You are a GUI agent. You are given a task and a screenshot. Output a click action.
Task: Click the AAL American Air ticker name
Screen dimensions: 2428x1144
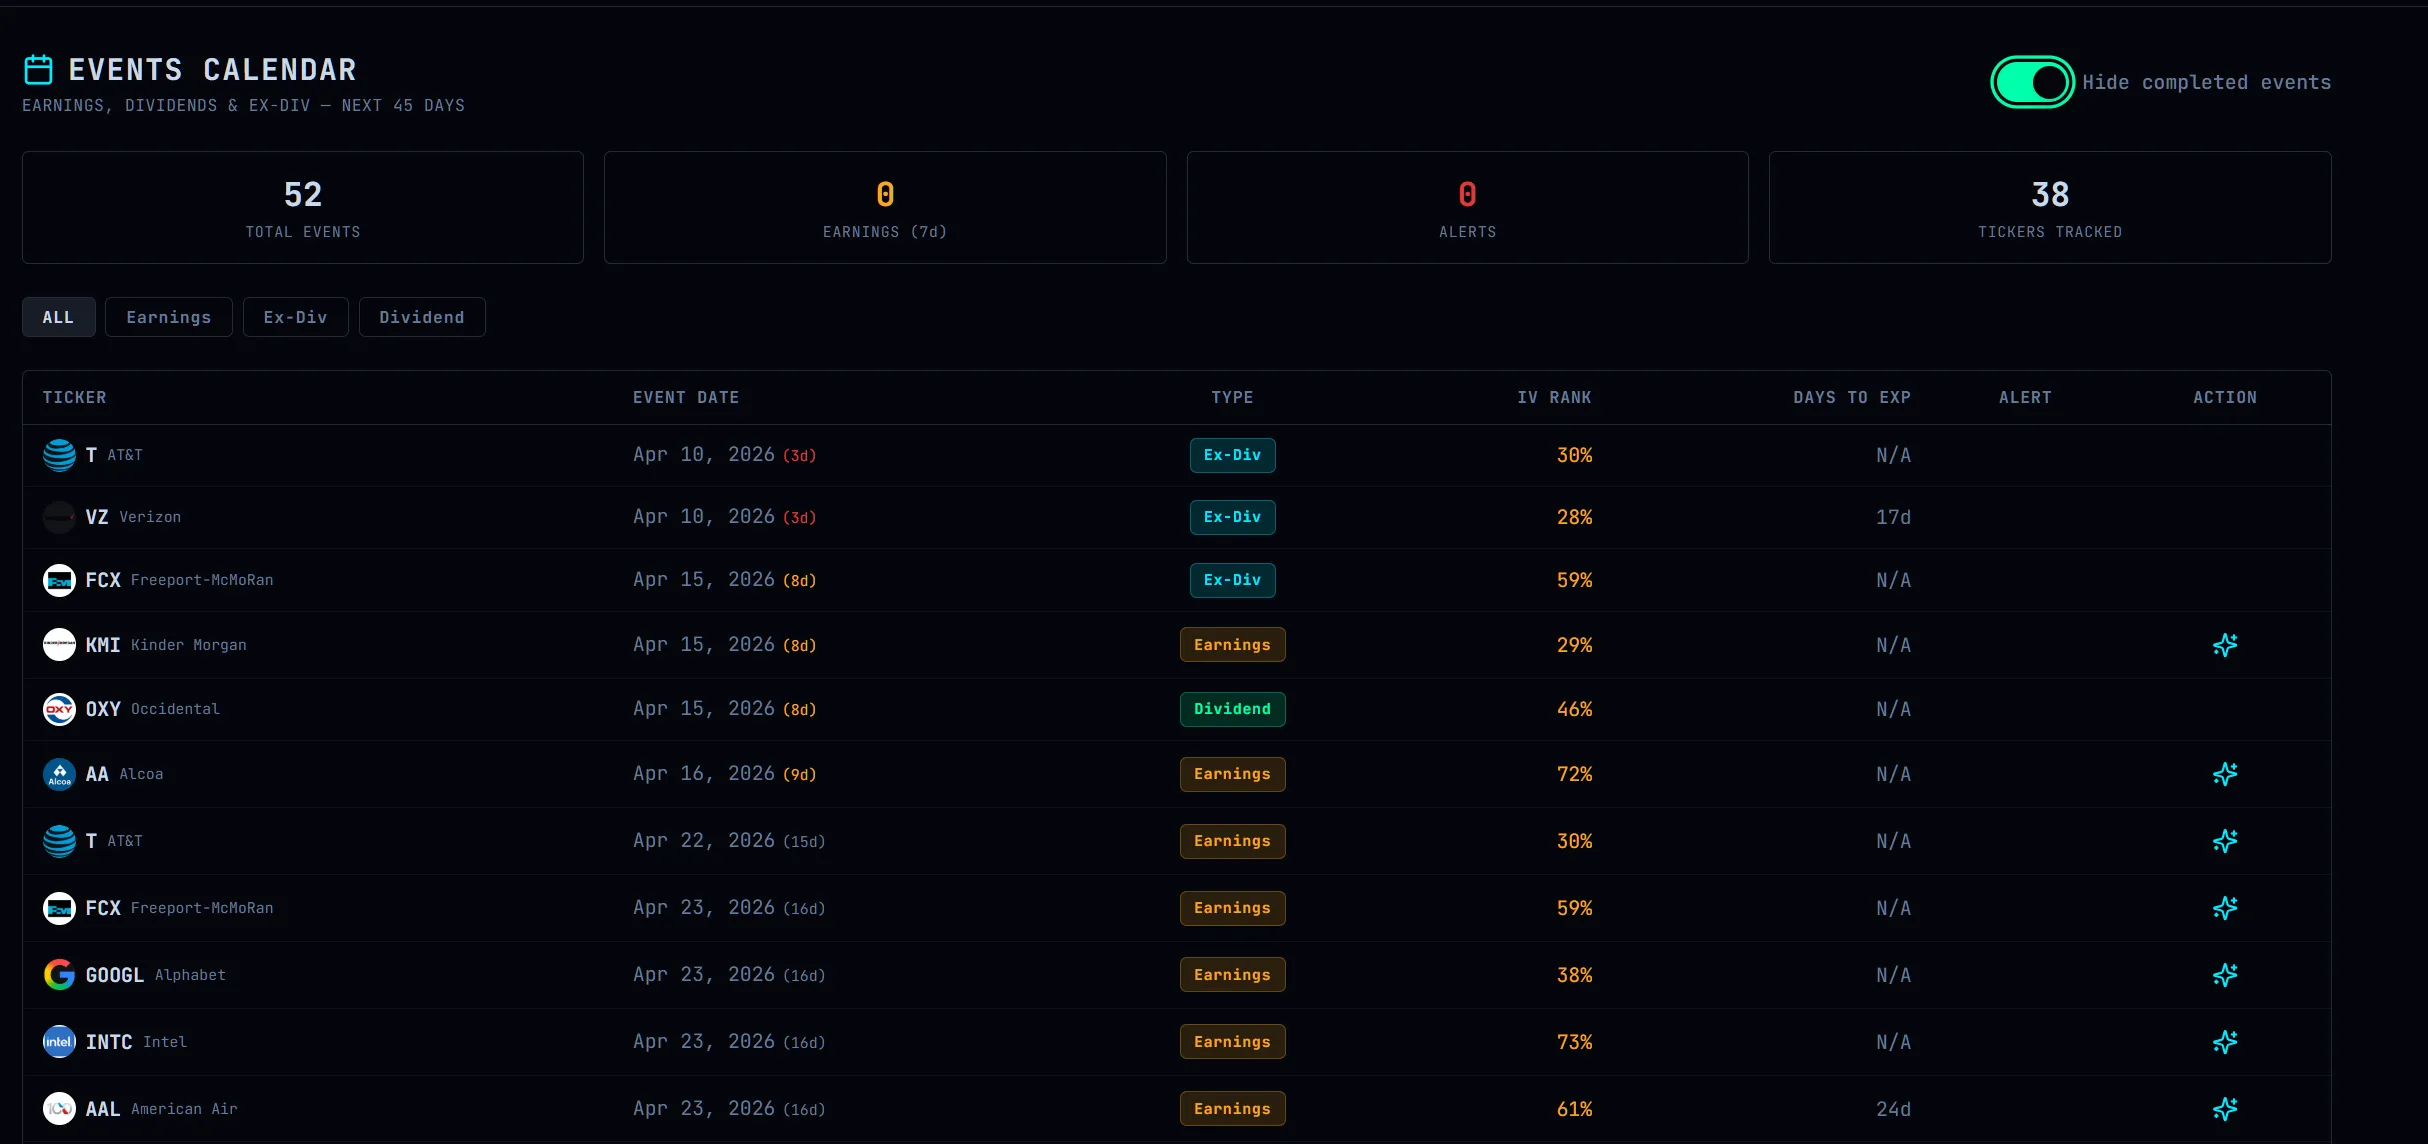pyautogui.click(x=161, y=1109)
